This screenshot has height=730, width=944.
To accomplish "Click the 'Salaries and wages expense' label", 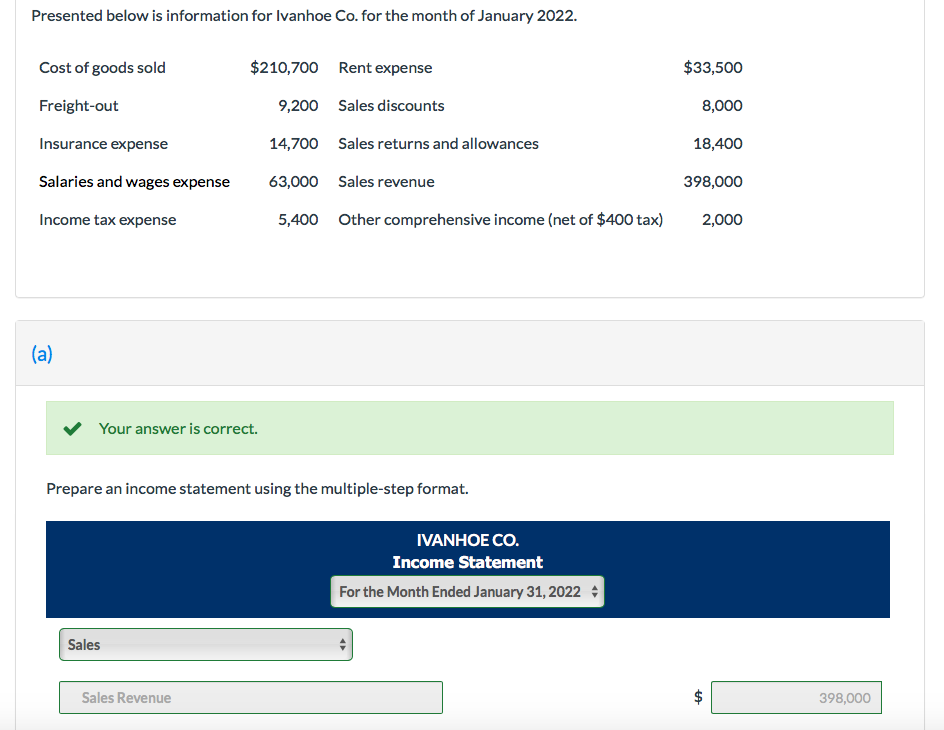I will [134, 182].
